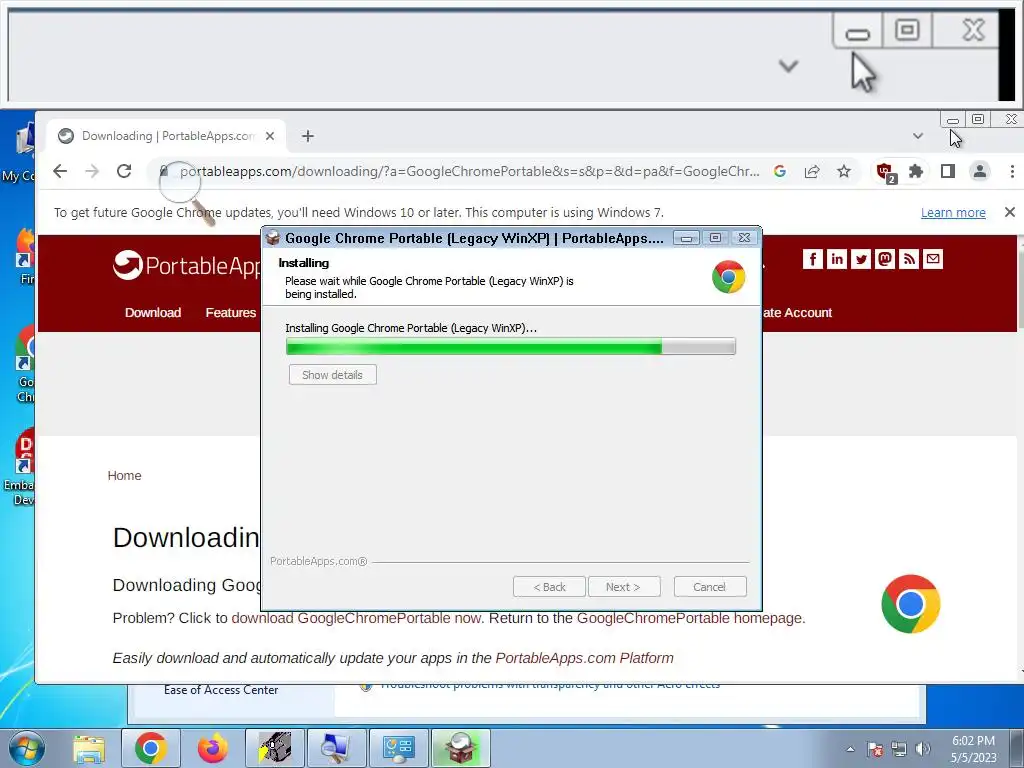The width and height of the screenshot is (1024, 768).
Task: Open Ease of Access Center in background window
Action: tap(221, 690)
